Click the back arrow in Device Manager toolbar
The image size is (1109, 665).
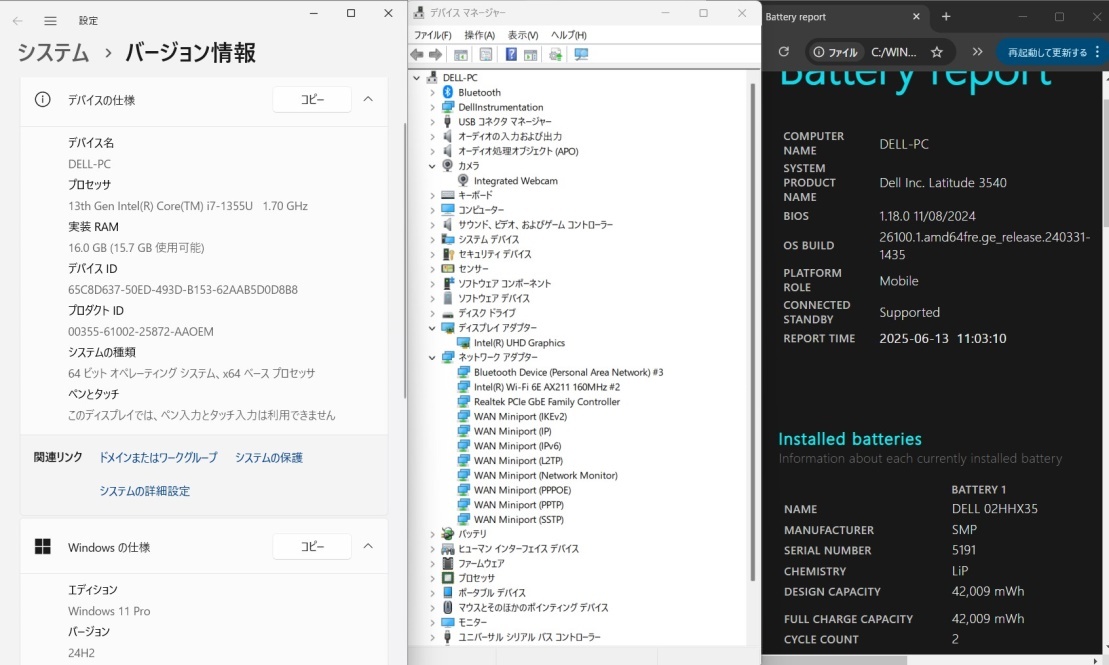point(417,54)
